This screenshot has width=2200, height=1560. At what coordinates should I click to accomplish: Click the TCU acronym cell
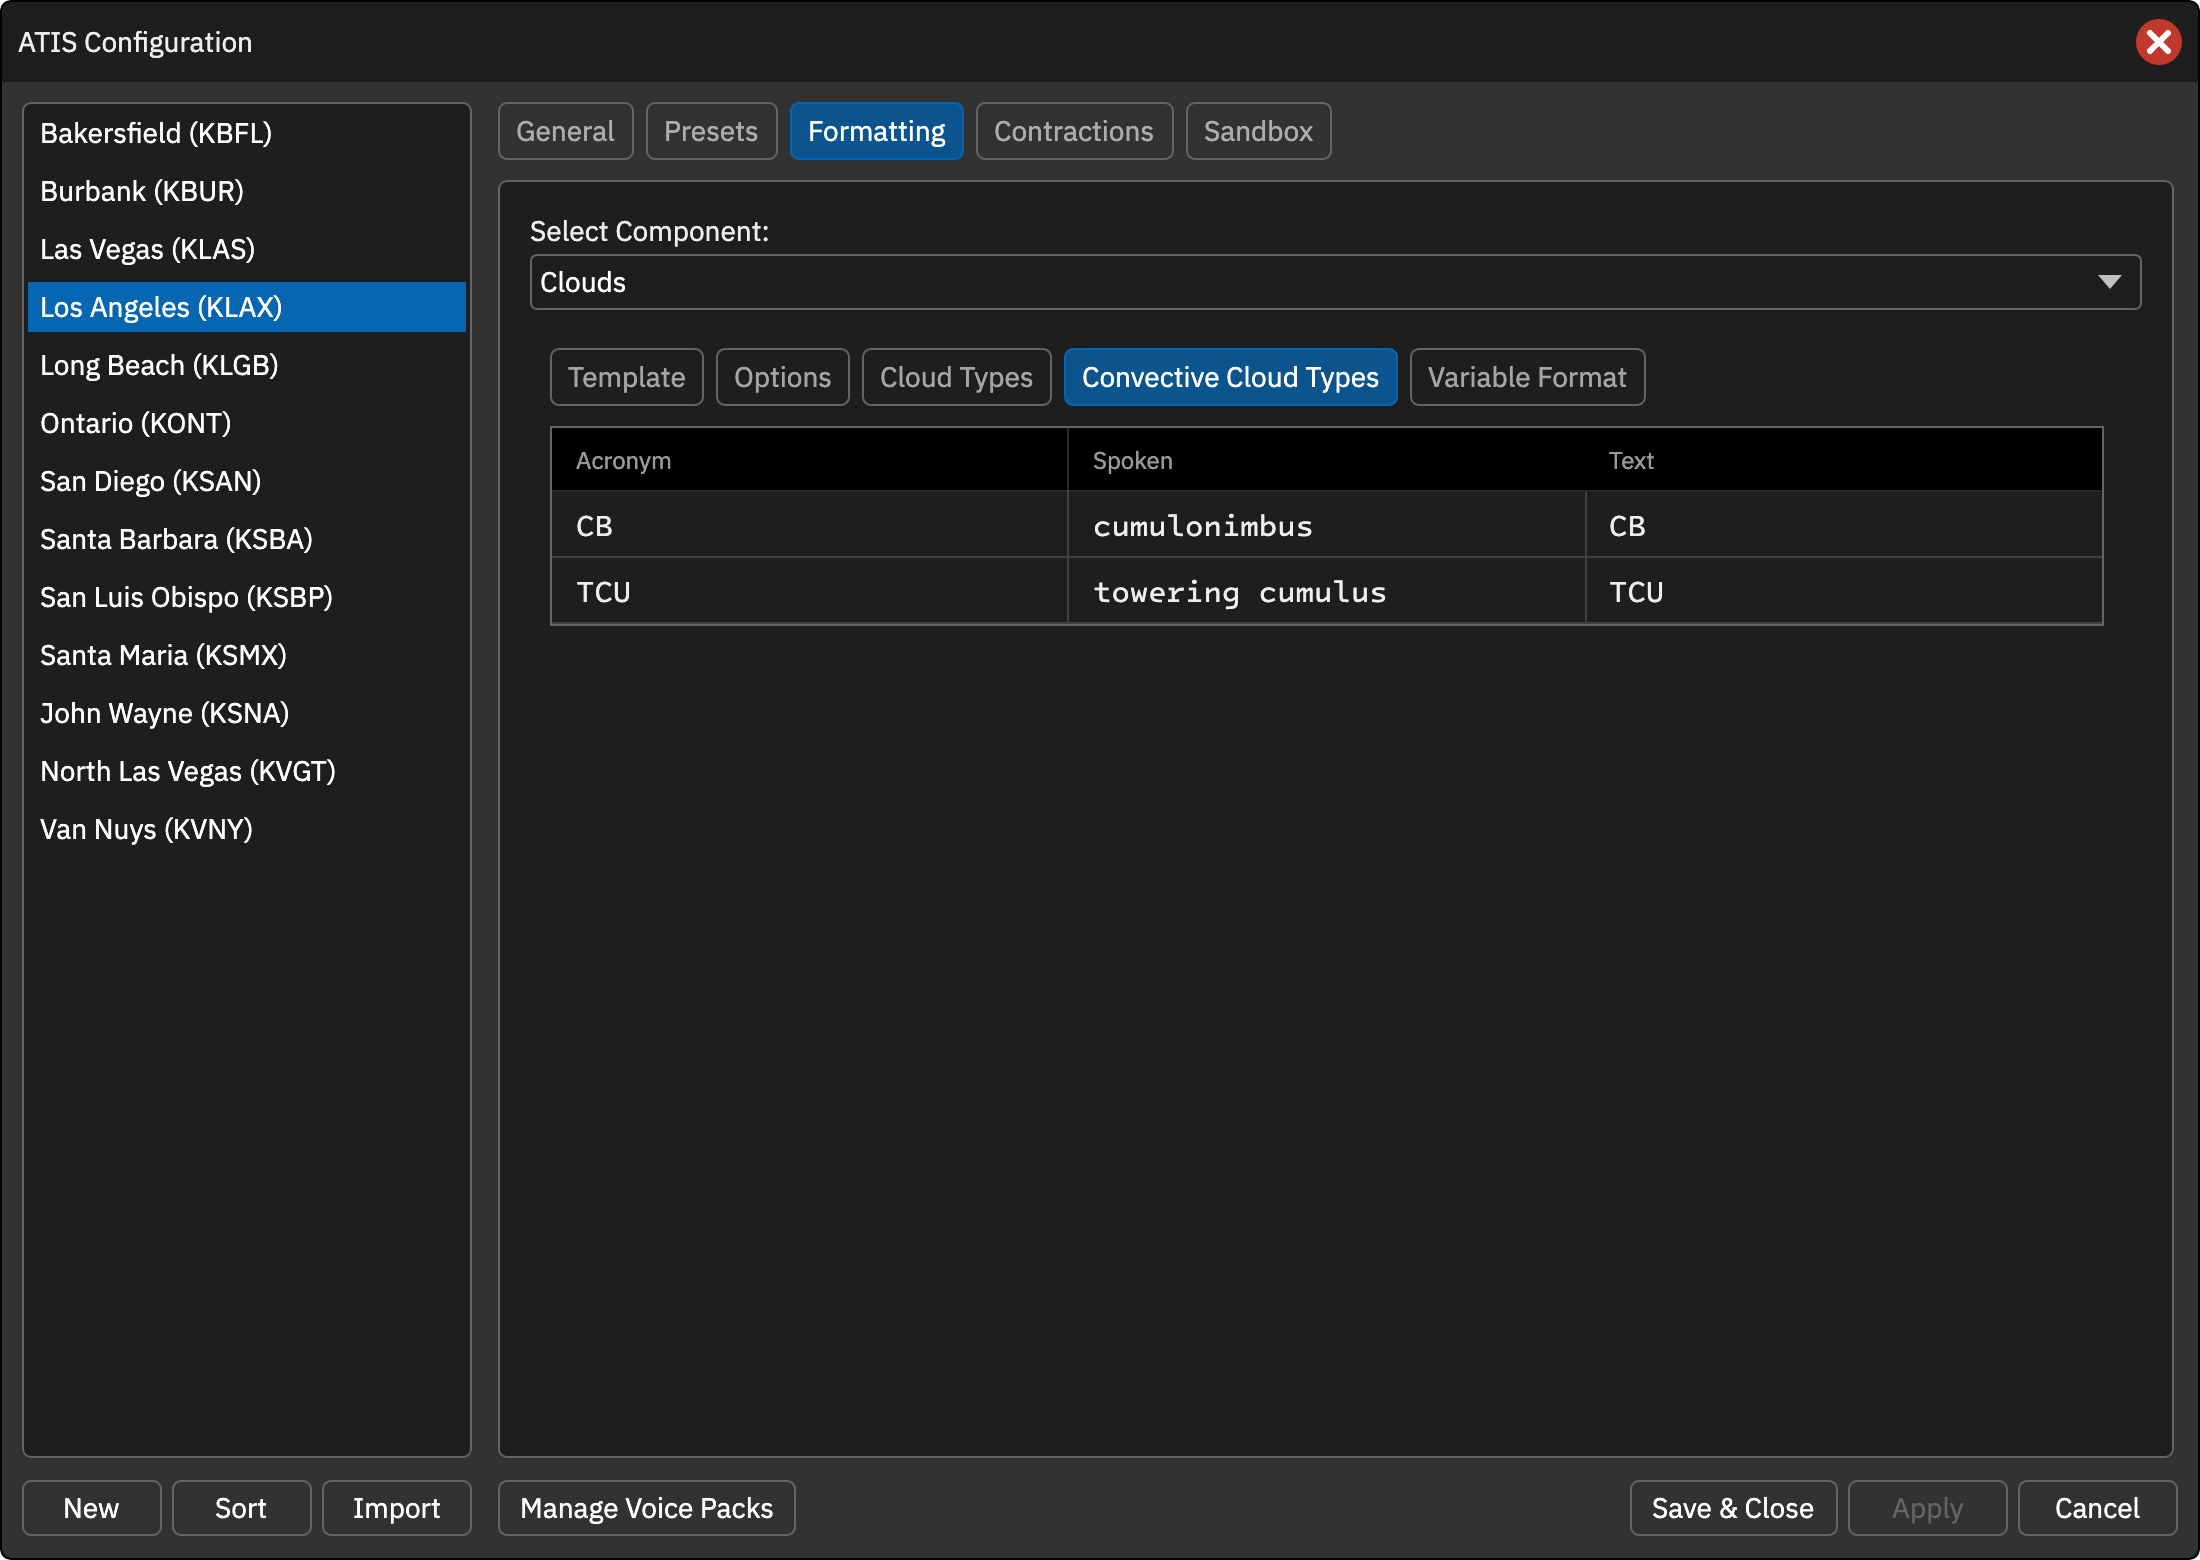pos(809,591)
